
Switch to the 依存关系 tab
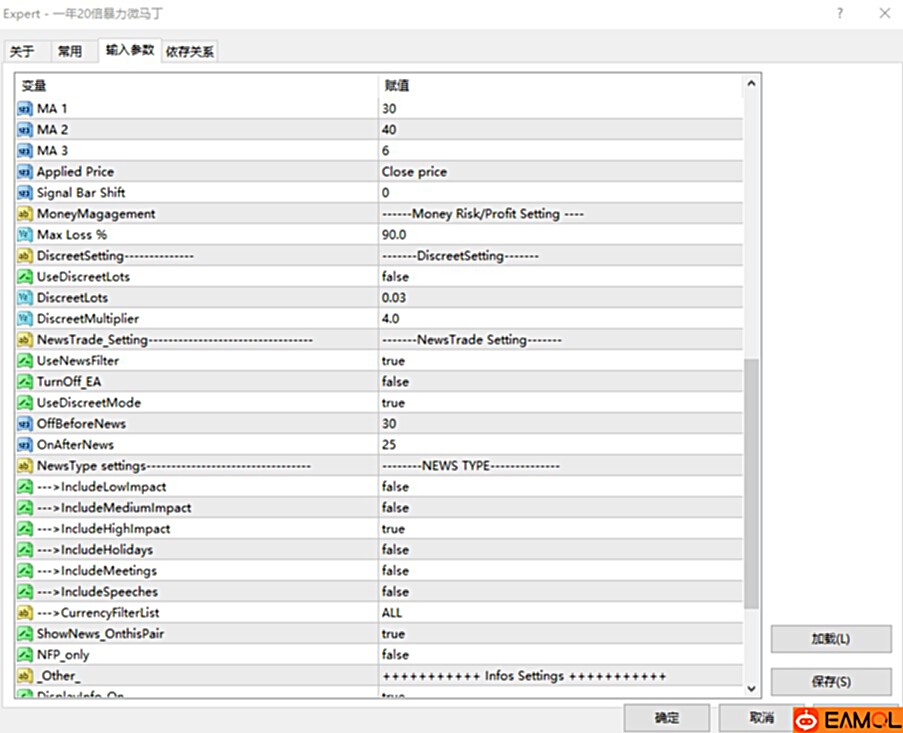(x=190, y=52)
